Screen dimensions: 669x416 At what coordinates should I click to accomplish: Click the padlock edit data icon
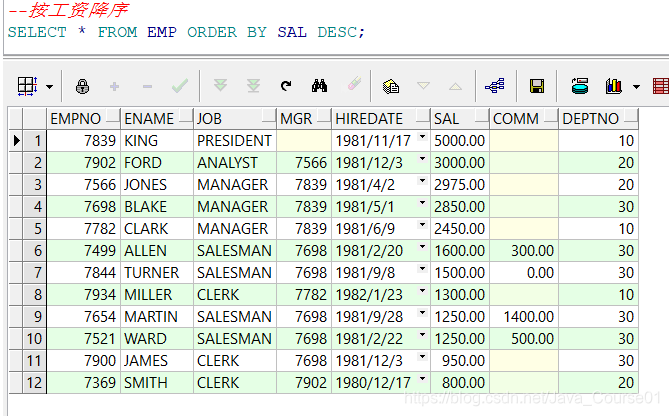[82, 86]
